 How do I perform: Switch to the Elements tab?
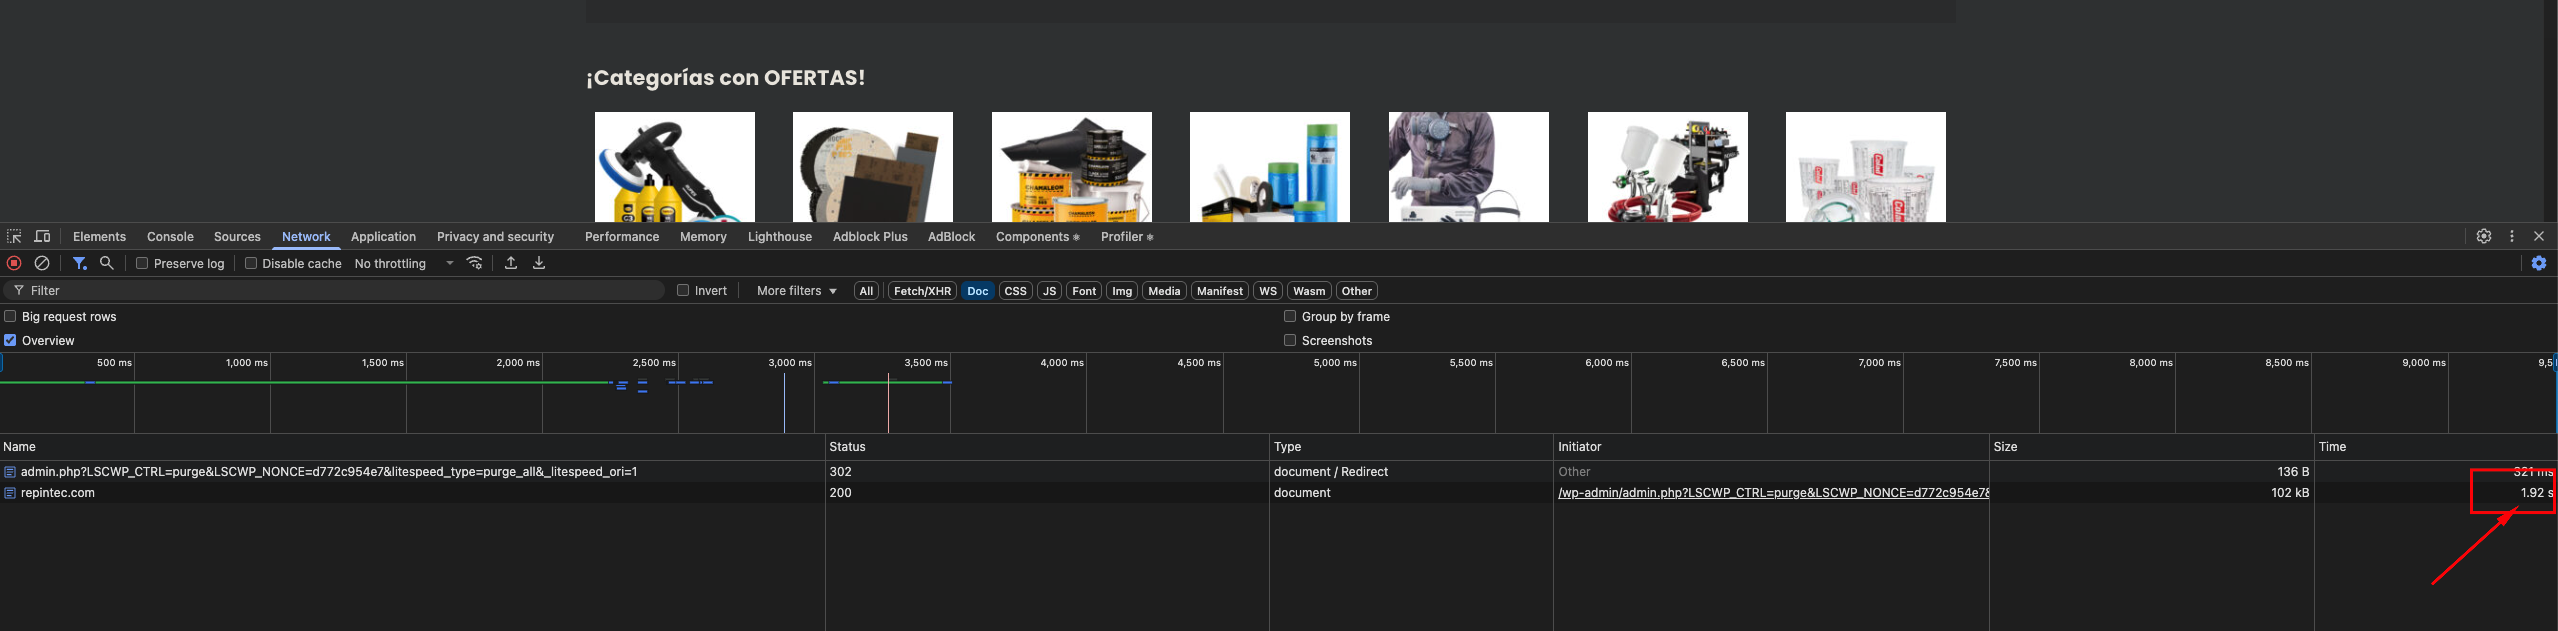(x=99, y=237)
